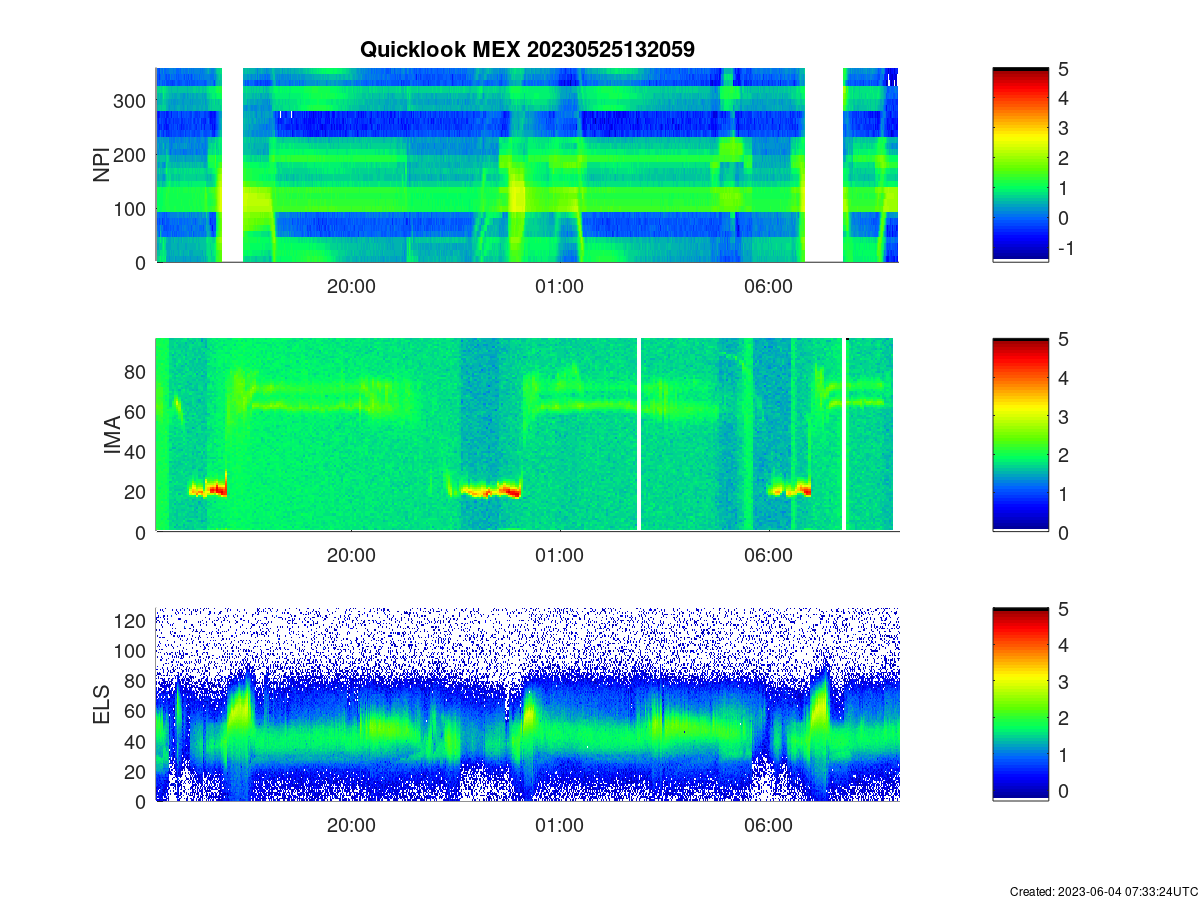Click the ELS panel's colorbar

click(x=1020, y=705)
